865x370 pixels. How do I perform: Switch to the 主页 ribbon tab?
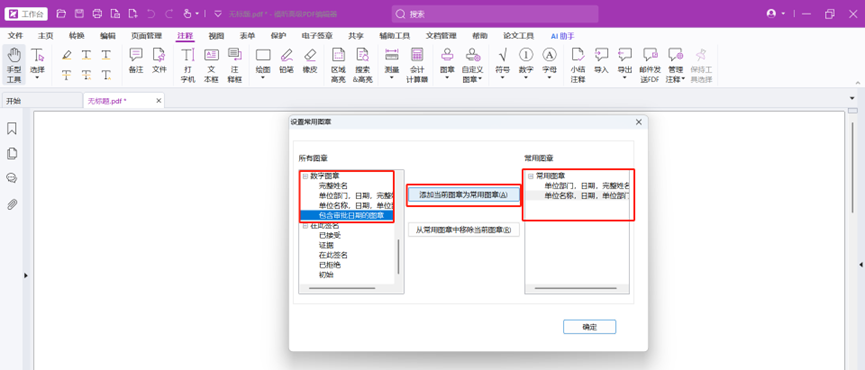click(x=46, y=36)
